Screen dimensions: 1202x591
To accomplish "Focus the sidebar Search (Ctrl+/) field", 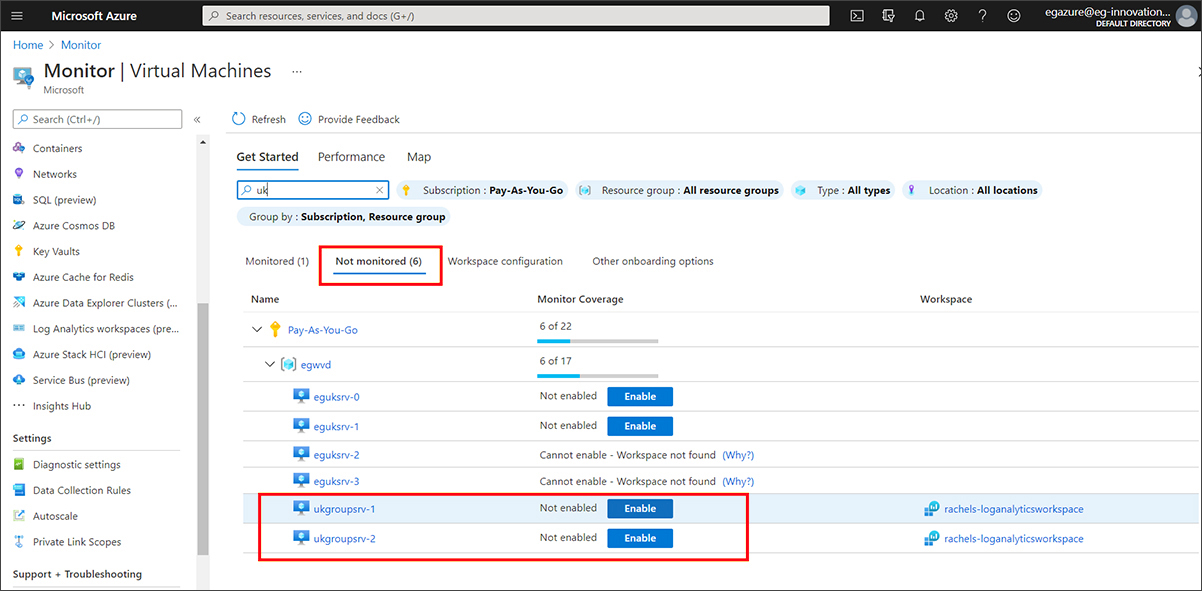I will pos(97,119).
